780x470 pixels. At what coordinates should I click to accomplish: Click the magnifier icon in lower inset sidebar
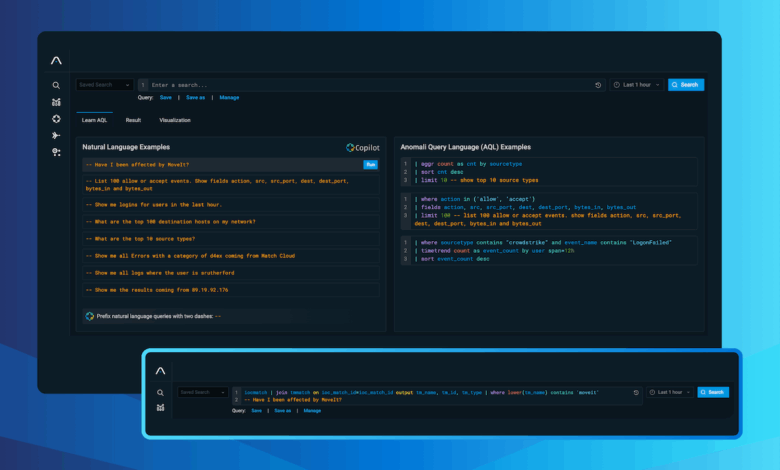click(x=160, y=392)
